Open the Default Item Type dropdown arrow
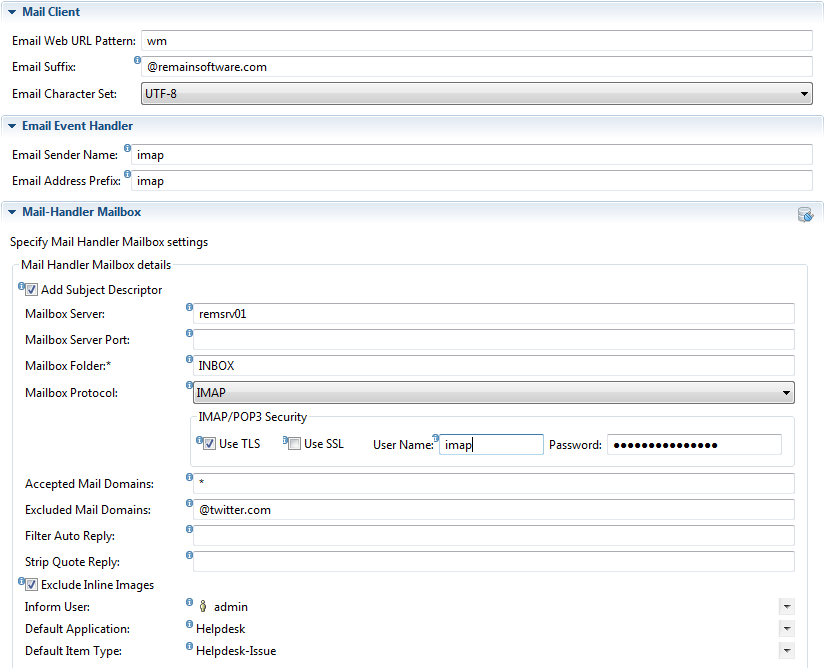This screenshot has height=668, width=825. coord(787,651)
